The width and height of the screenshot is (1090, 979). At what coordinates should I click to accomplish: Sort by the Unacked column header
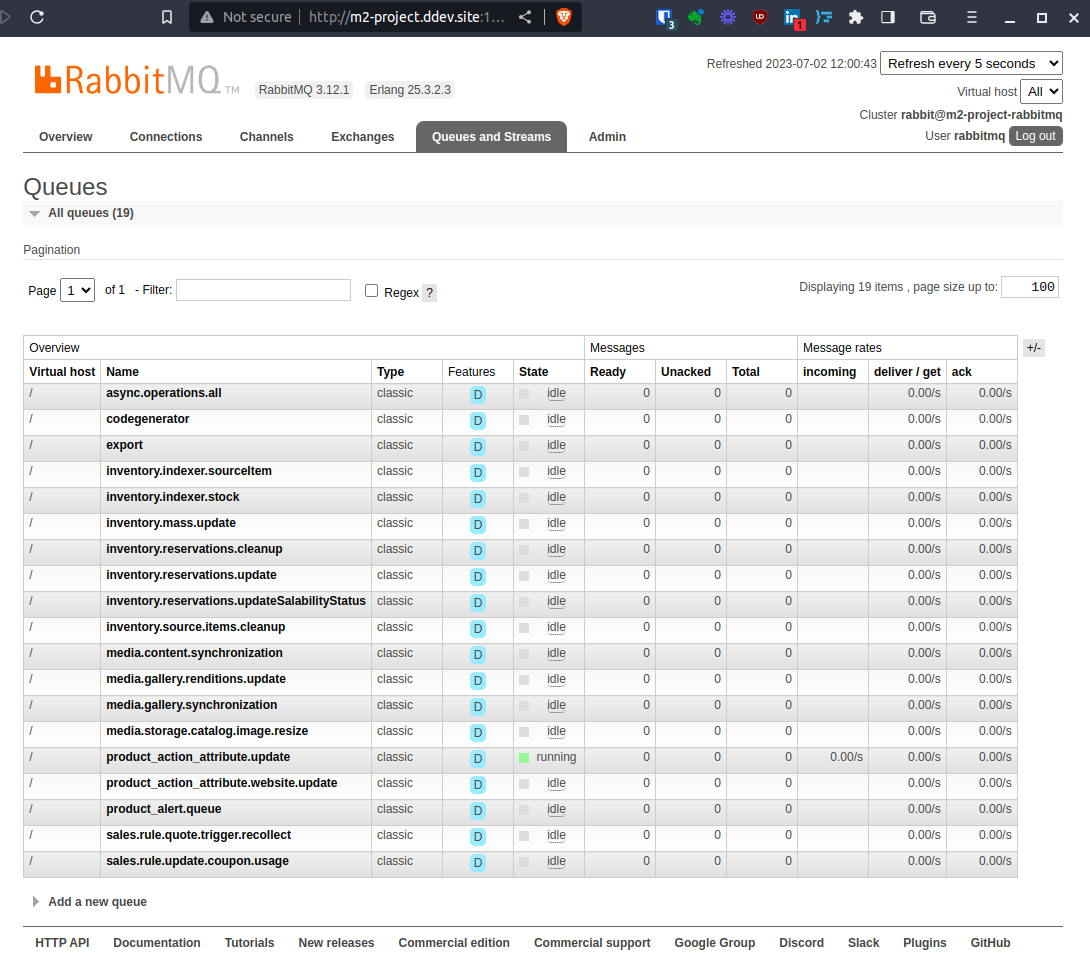(x=685, y=372)
